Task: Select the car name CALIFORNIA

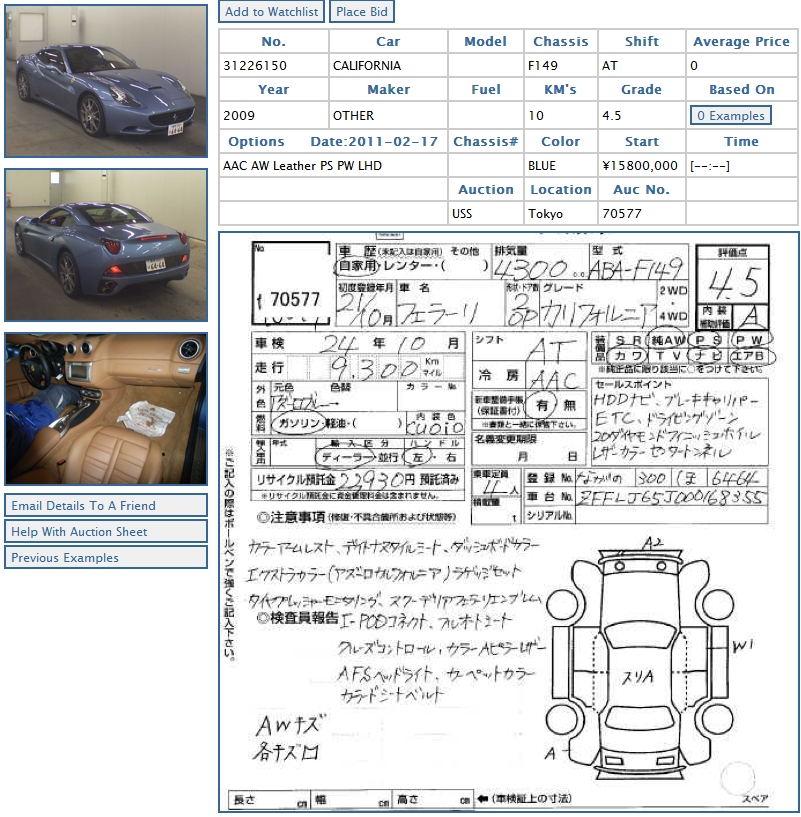Action: tap(367, 66)
